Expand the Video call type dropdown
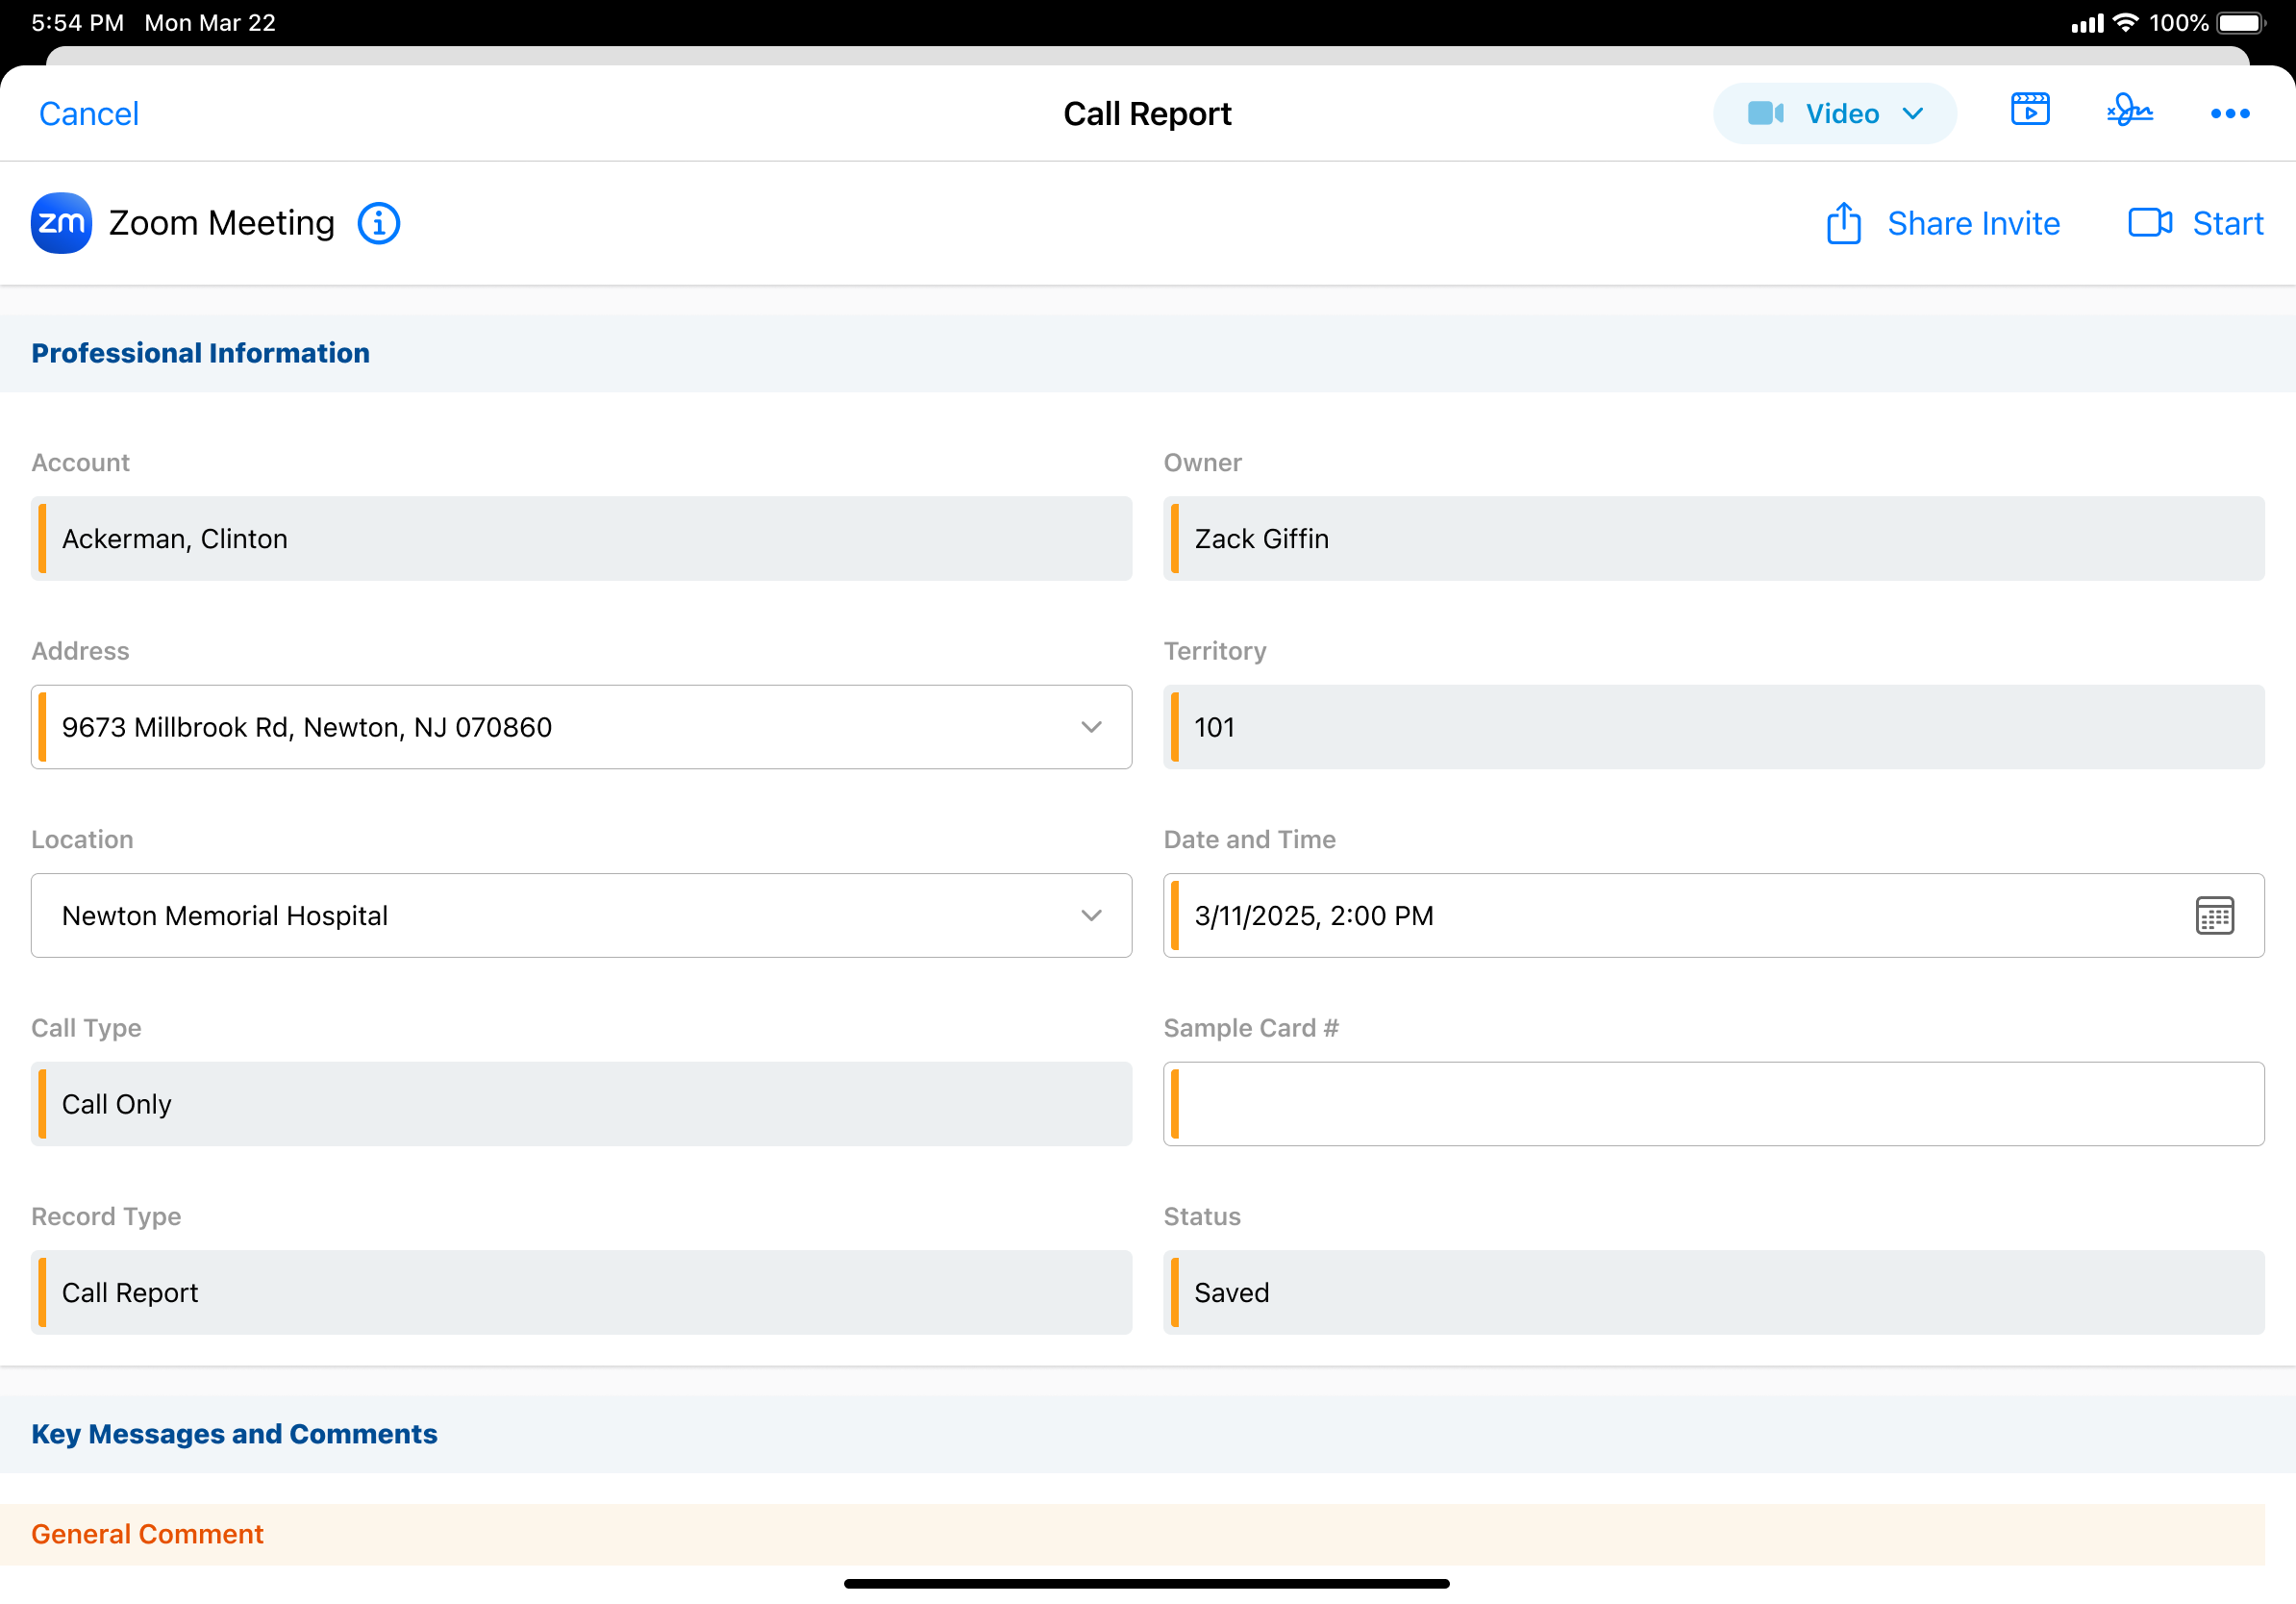The image size is (2296, 1604). click(x=1834, y=113)
